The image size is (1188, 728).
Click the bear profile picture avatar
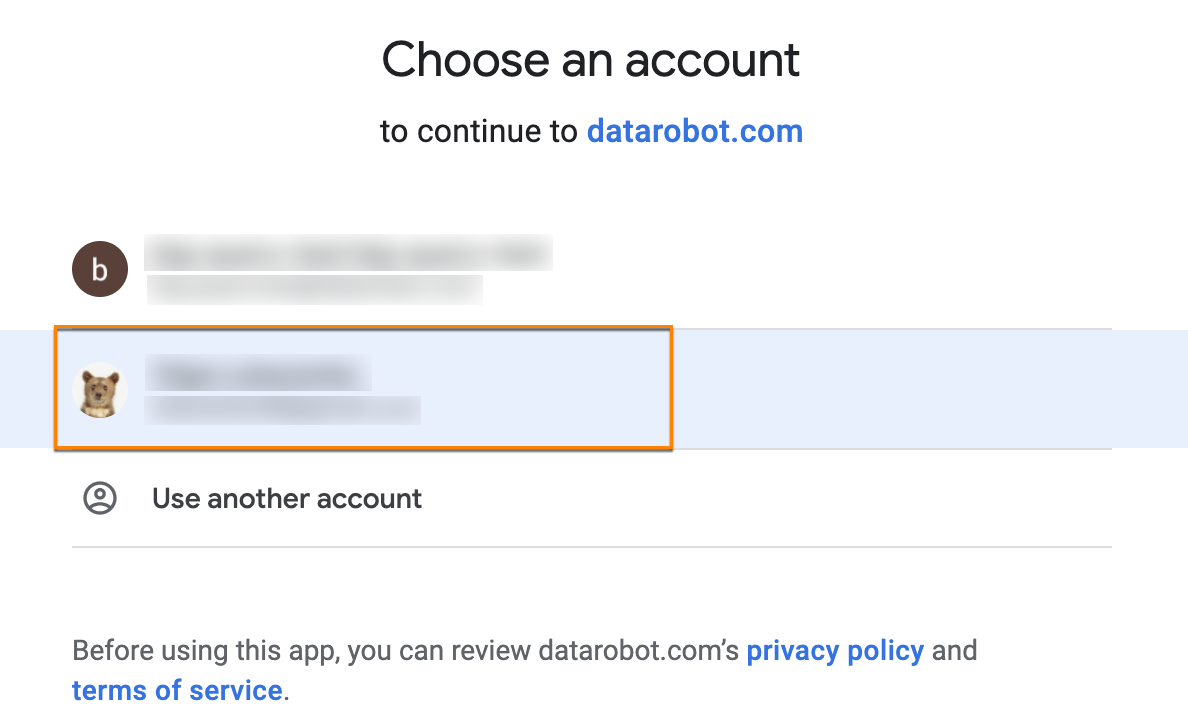tap(100, 390)
